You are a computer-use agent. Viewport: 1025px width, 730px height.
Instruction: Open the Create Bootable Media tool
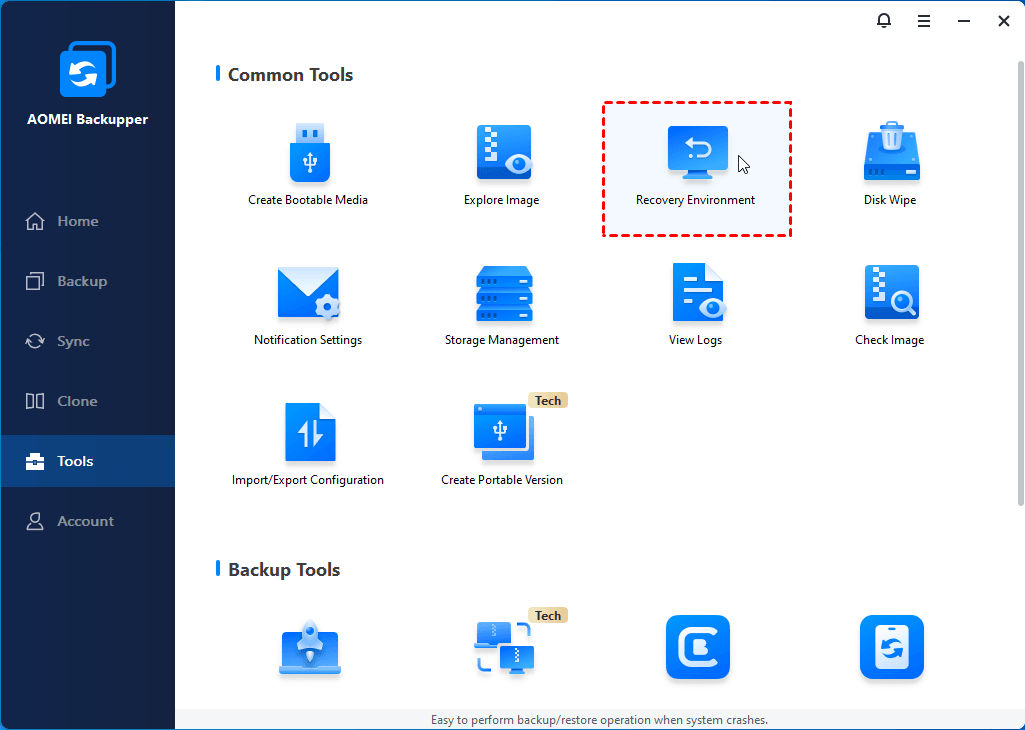(308, 153)
